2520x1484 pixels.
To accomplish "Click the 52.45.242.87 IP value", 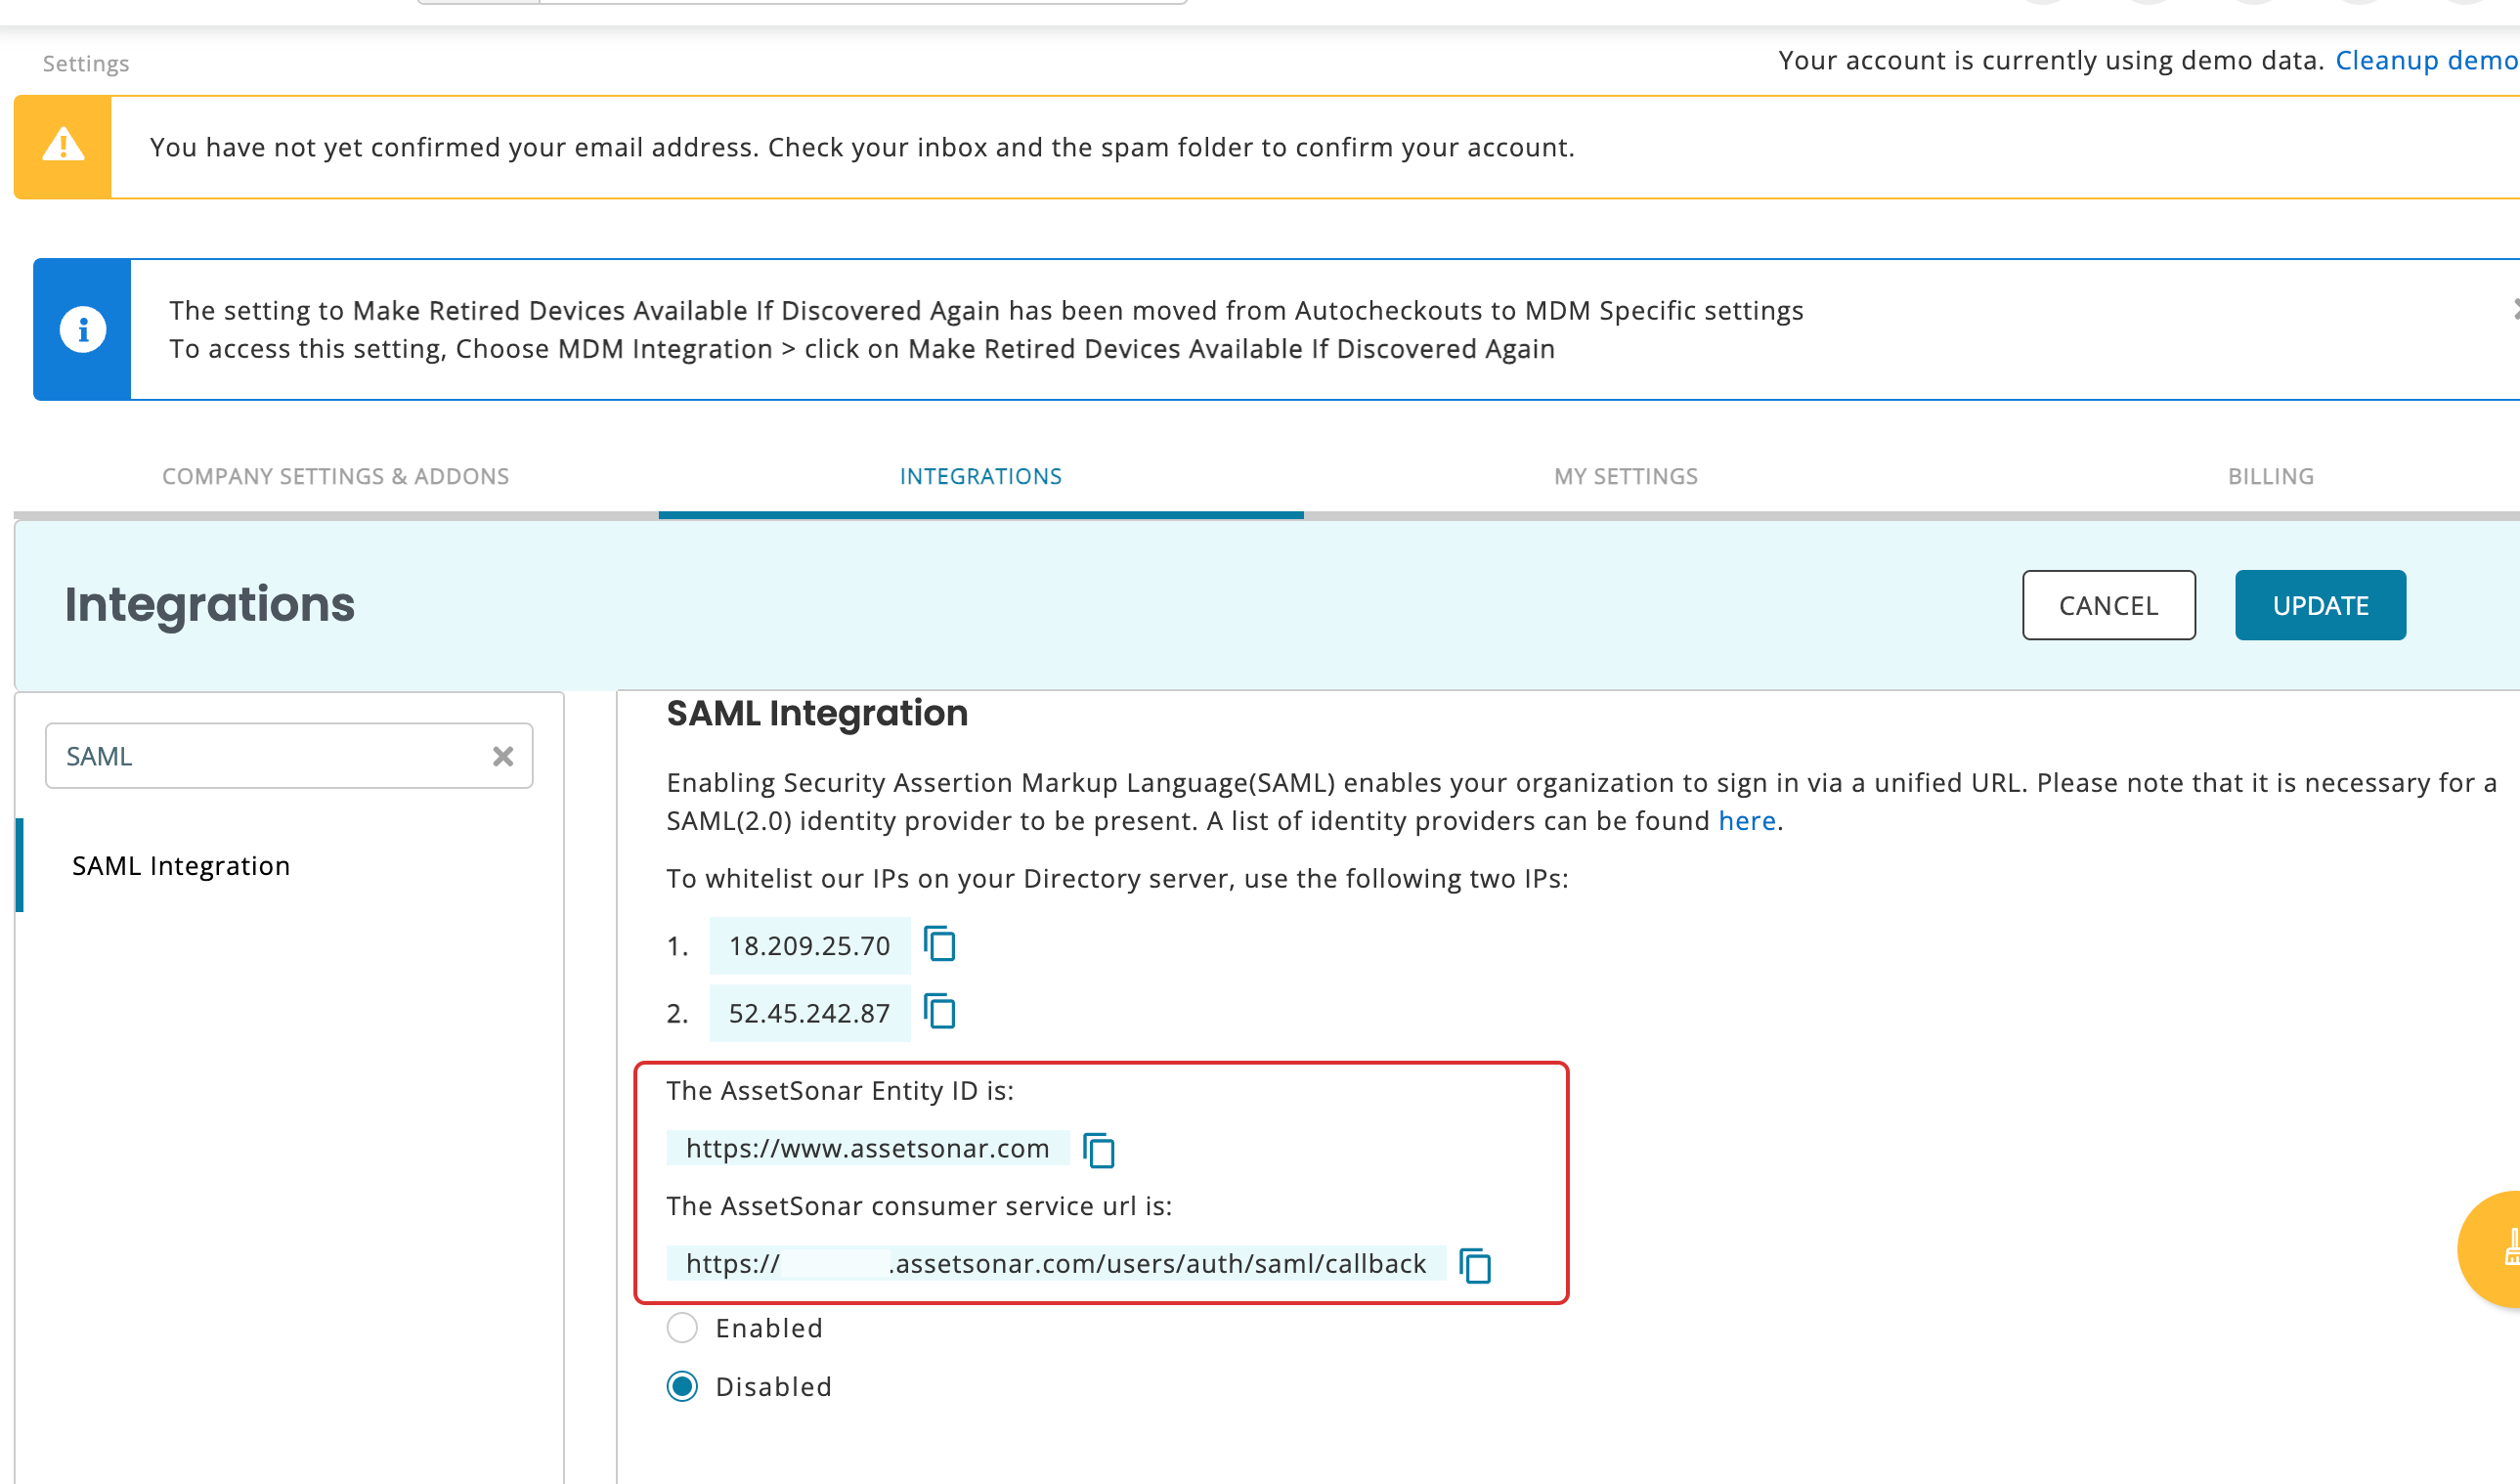I will click(809, 1013).
